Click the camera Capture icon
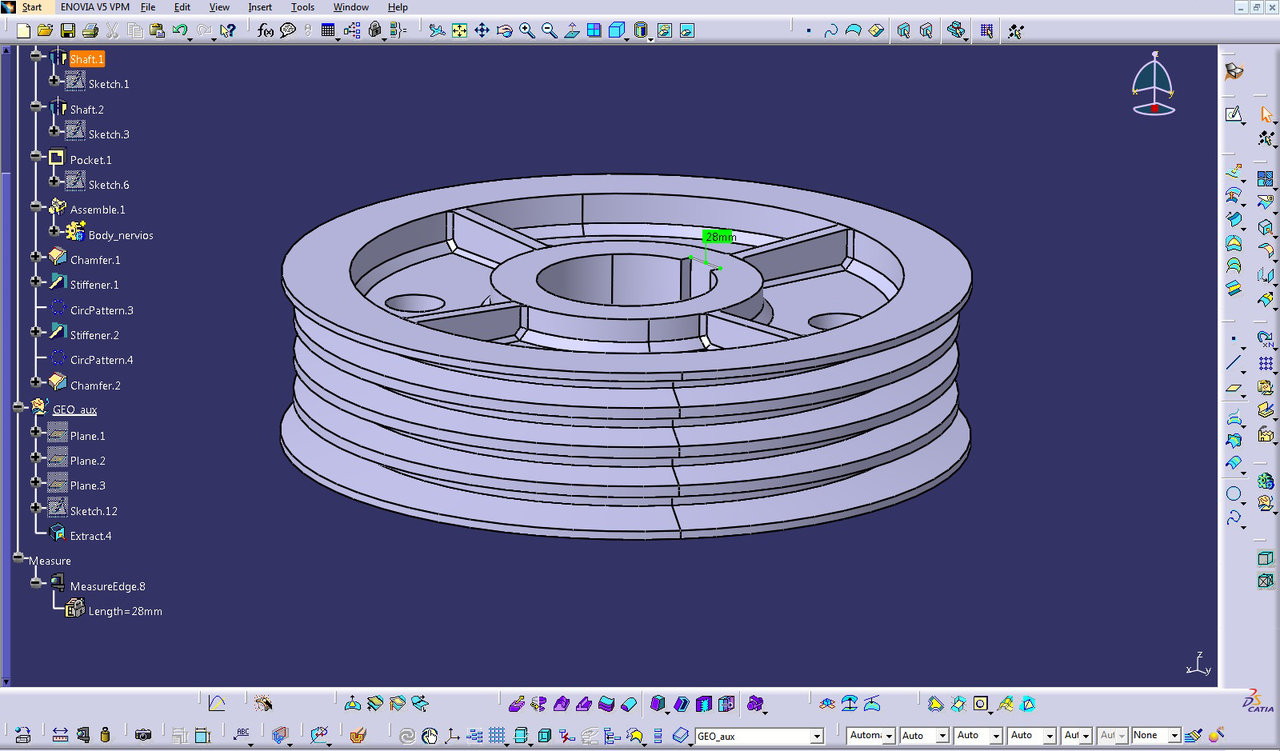 pyautogui.click(x=143, y=735)
